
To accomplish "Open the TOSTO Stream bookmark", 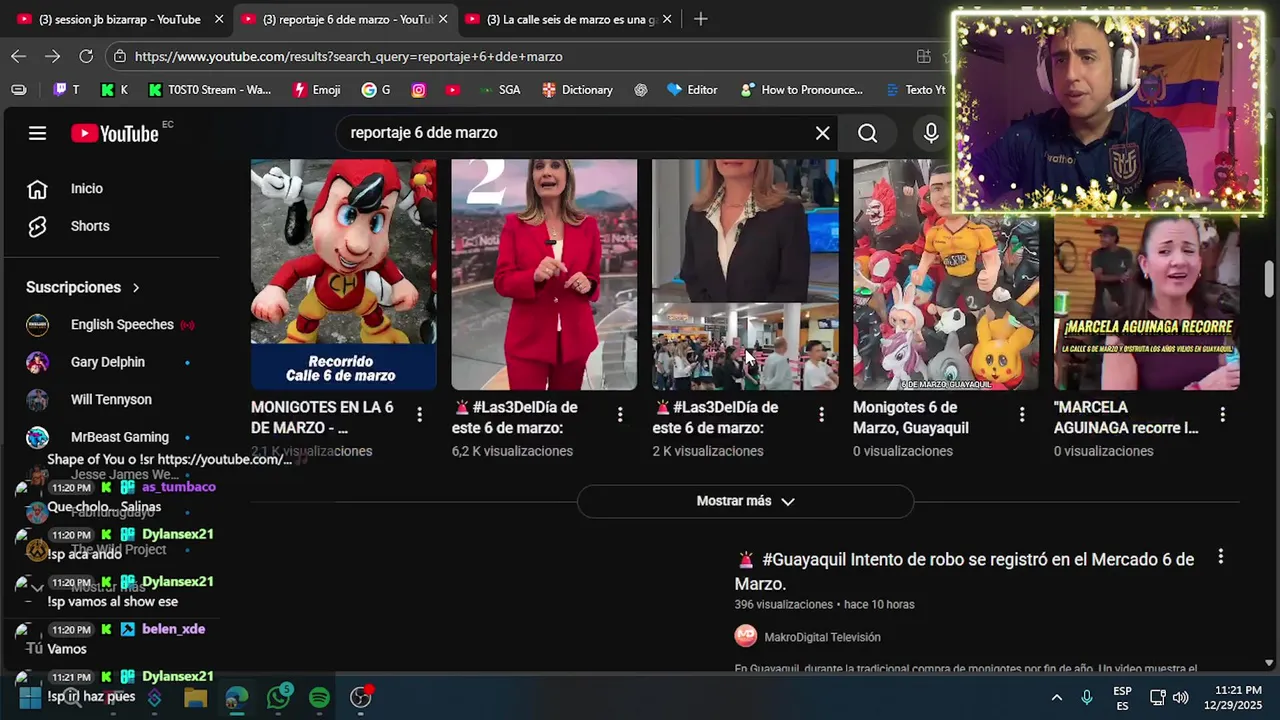I will [210, 90].
